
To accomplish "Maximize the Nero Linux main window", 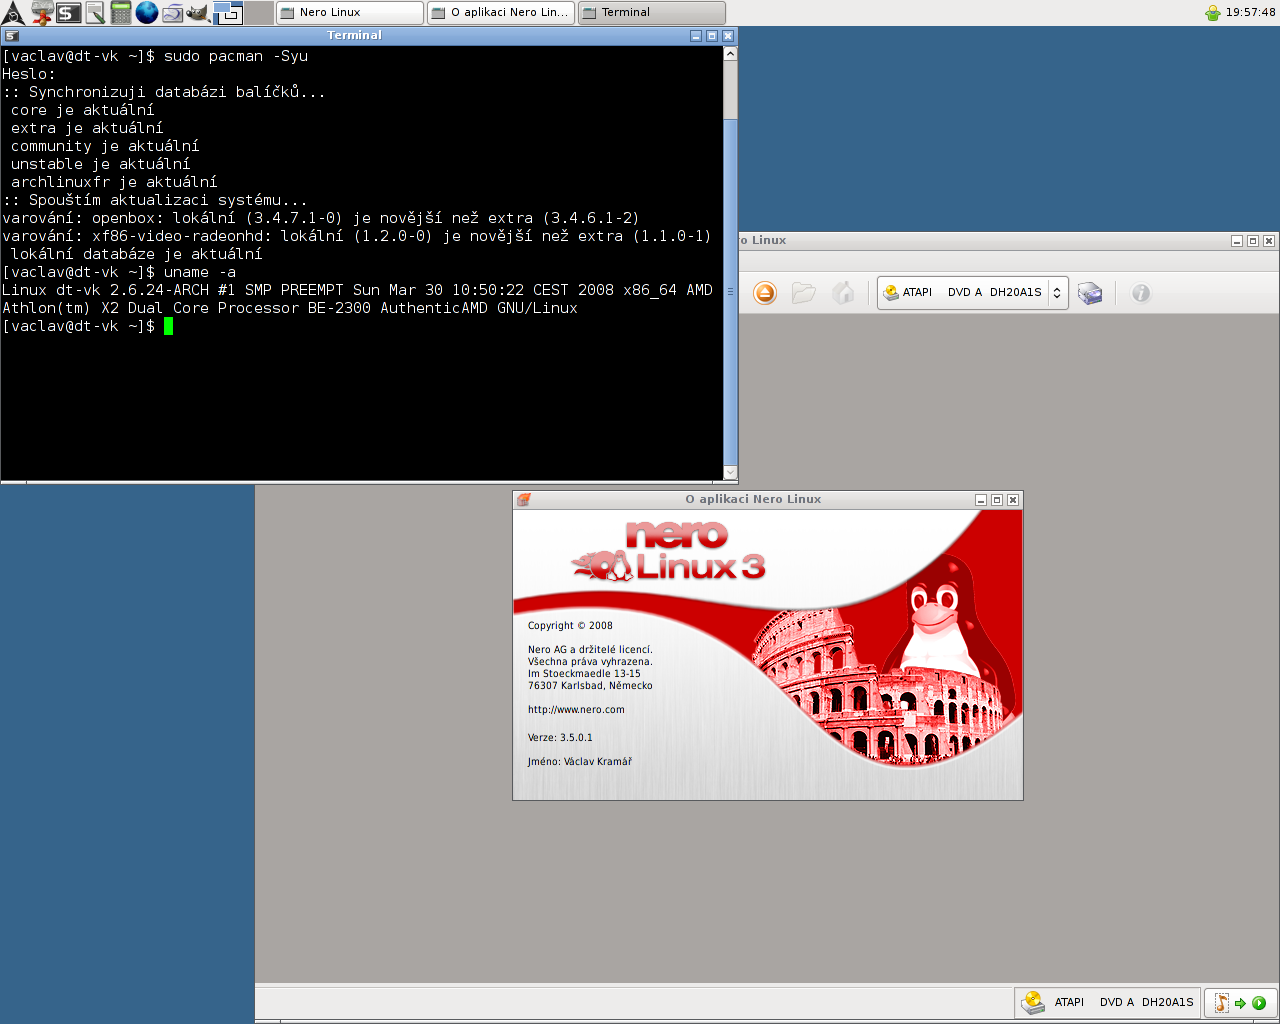I will [1253, 241].
